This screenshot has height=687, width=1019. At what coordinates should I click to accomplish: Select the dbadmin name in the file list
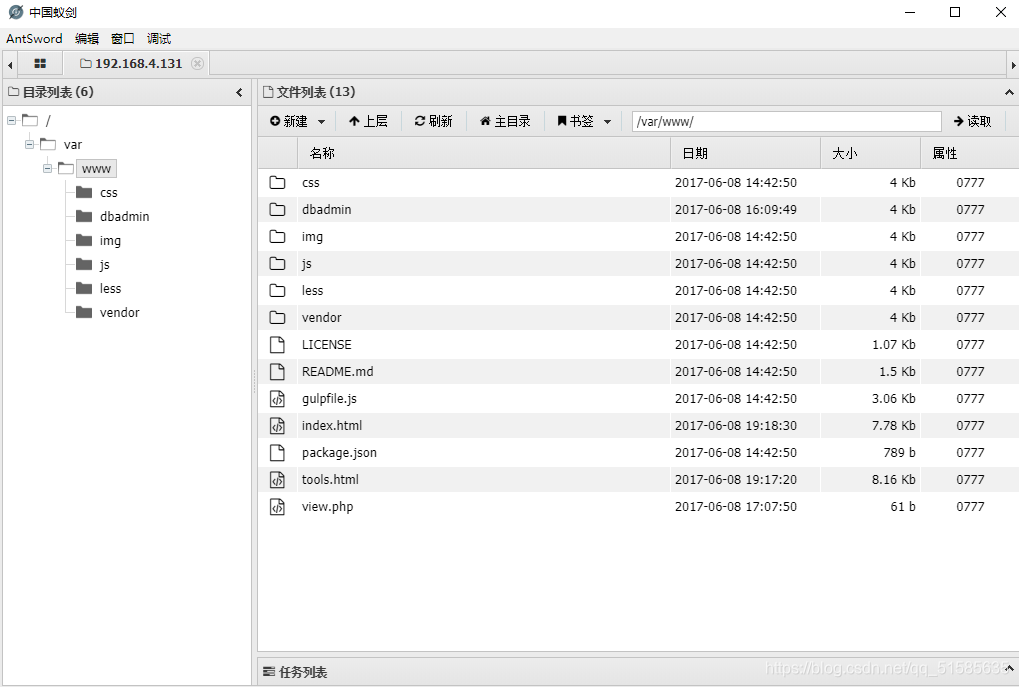[326, 209]
